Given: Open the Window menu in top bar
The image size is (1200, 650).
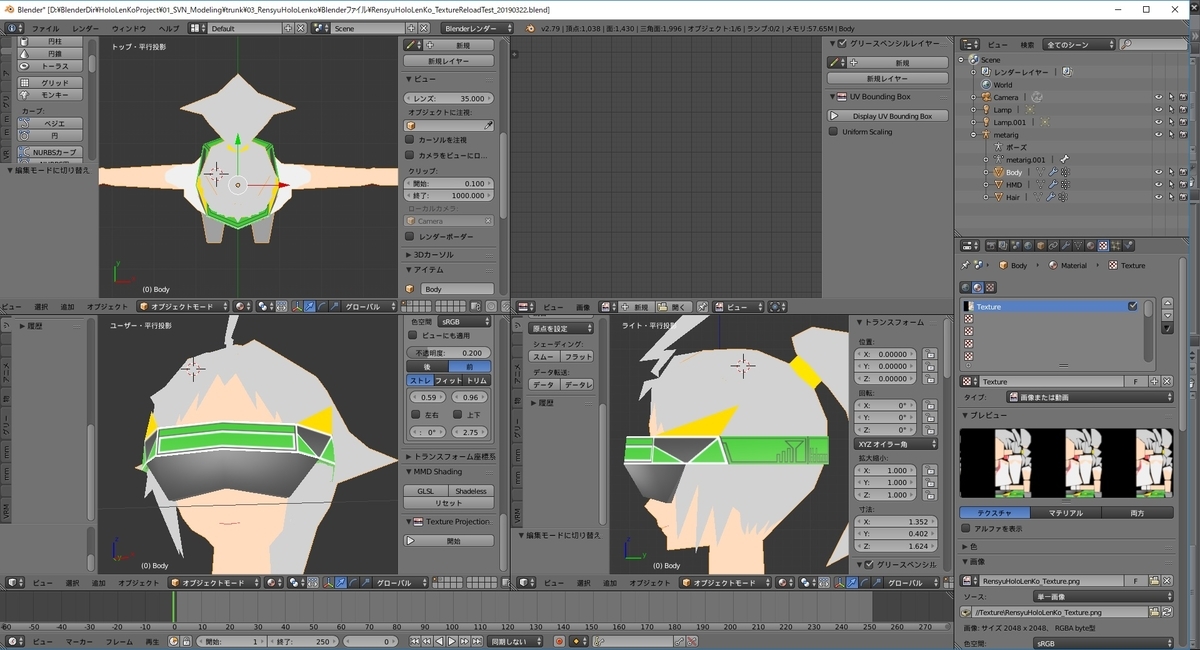Looking at the screenshot, I should click(128, 28).
